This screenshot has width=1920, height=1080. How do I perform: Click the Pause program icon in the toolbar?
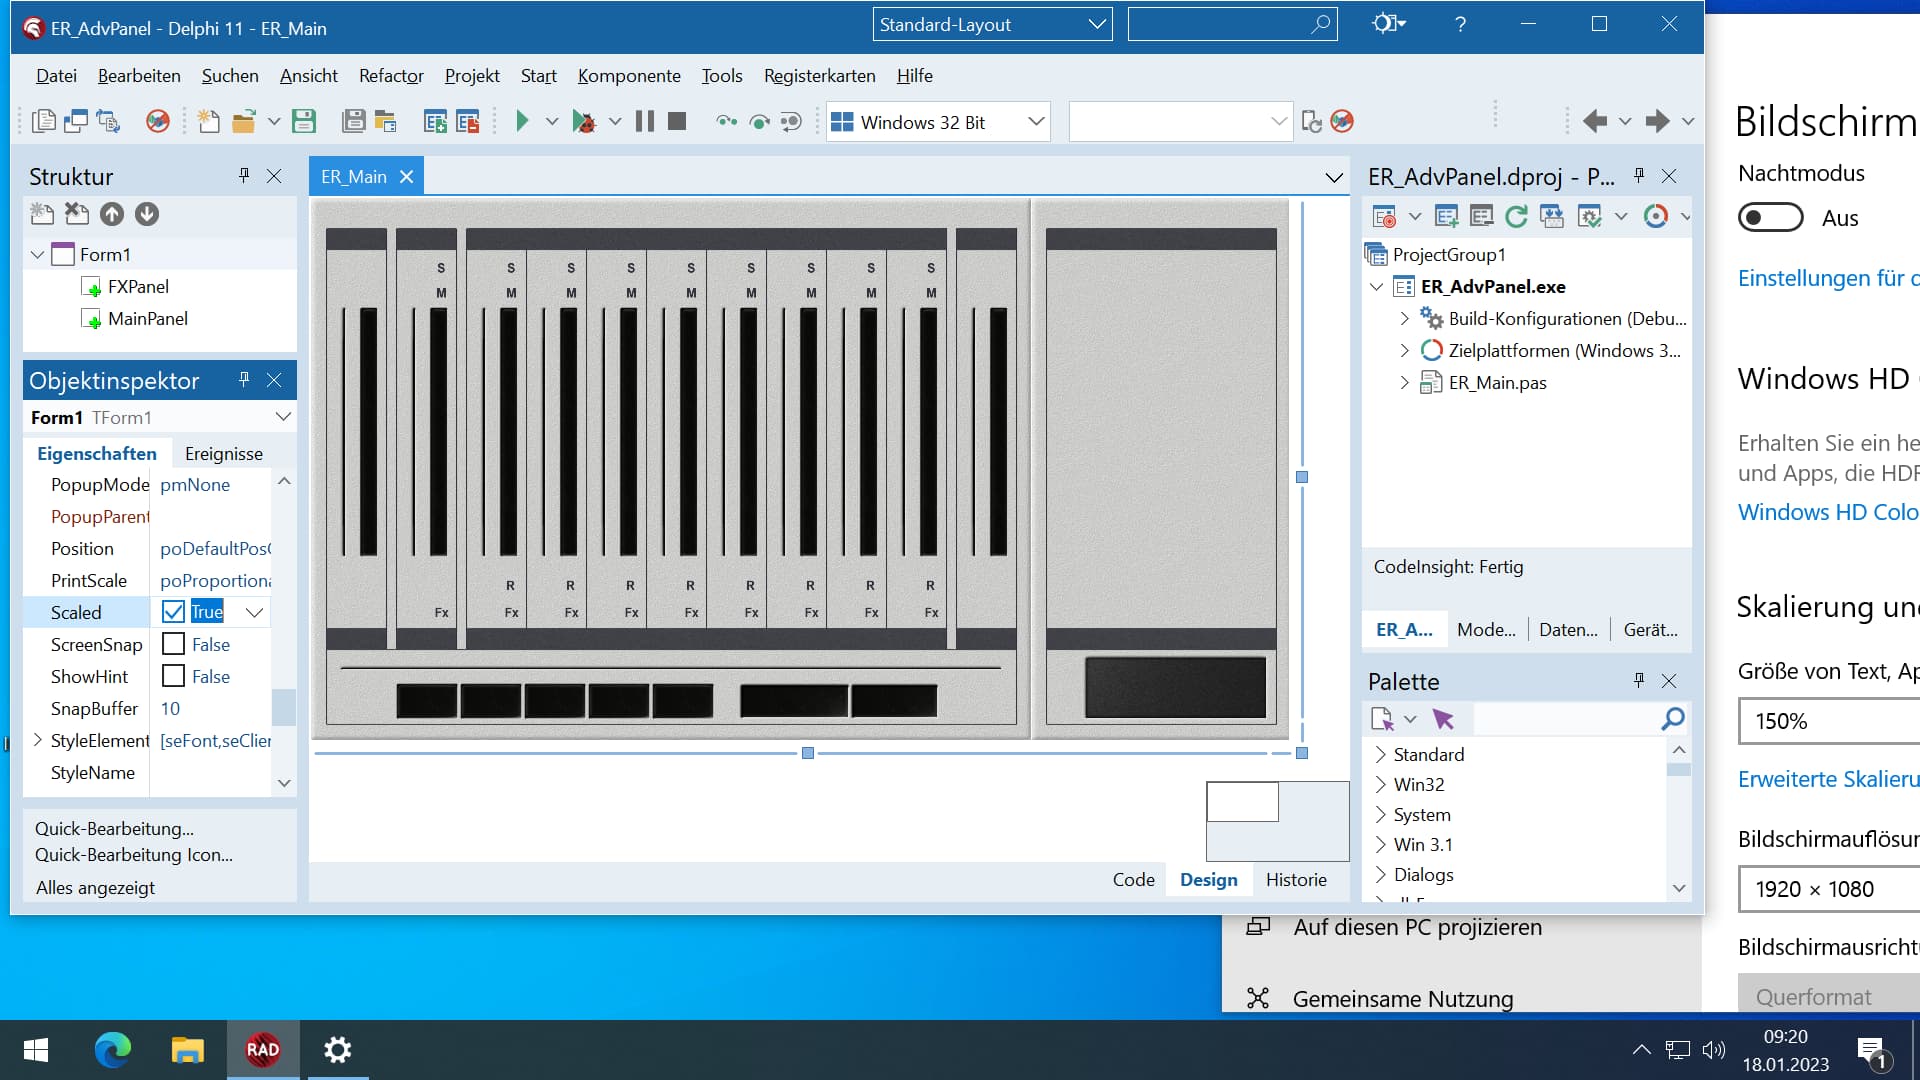pyautogui.click(x=645, y=121)
